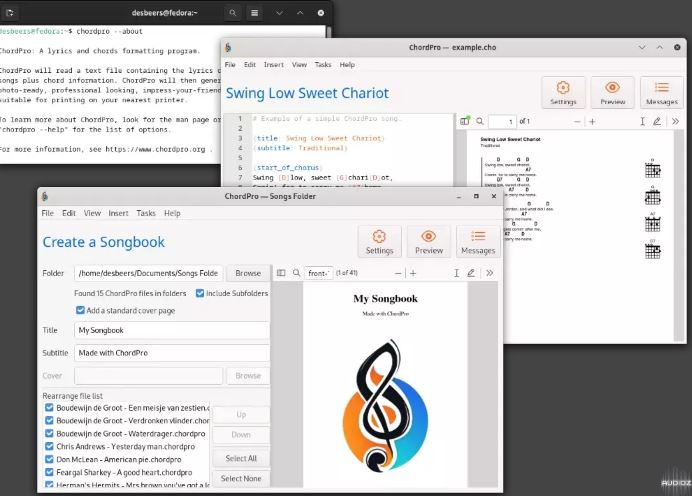
Task: Click up chevron in terminal header
Action: [x=300, y=13]
